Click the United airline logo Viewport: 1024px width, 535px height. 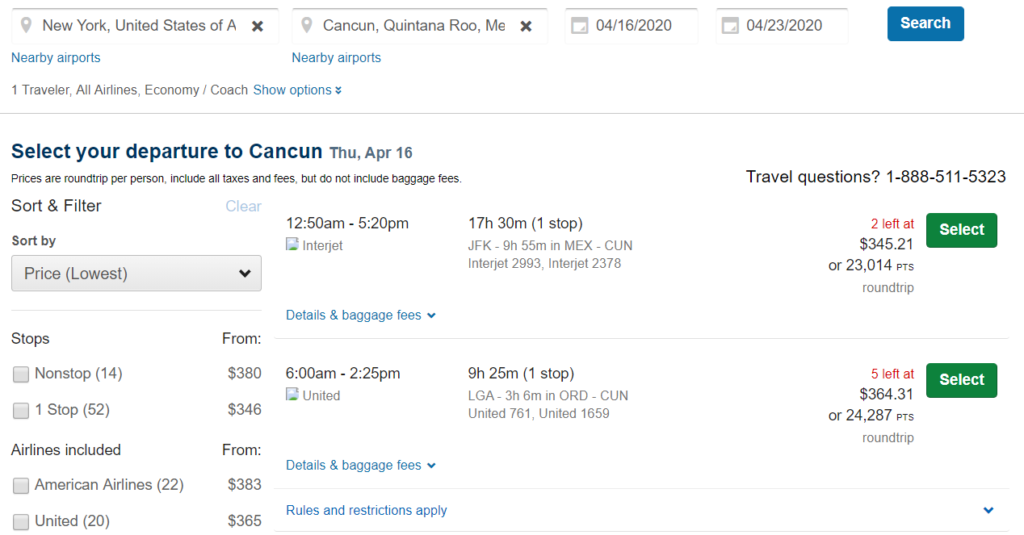click(x=292, y=395)
